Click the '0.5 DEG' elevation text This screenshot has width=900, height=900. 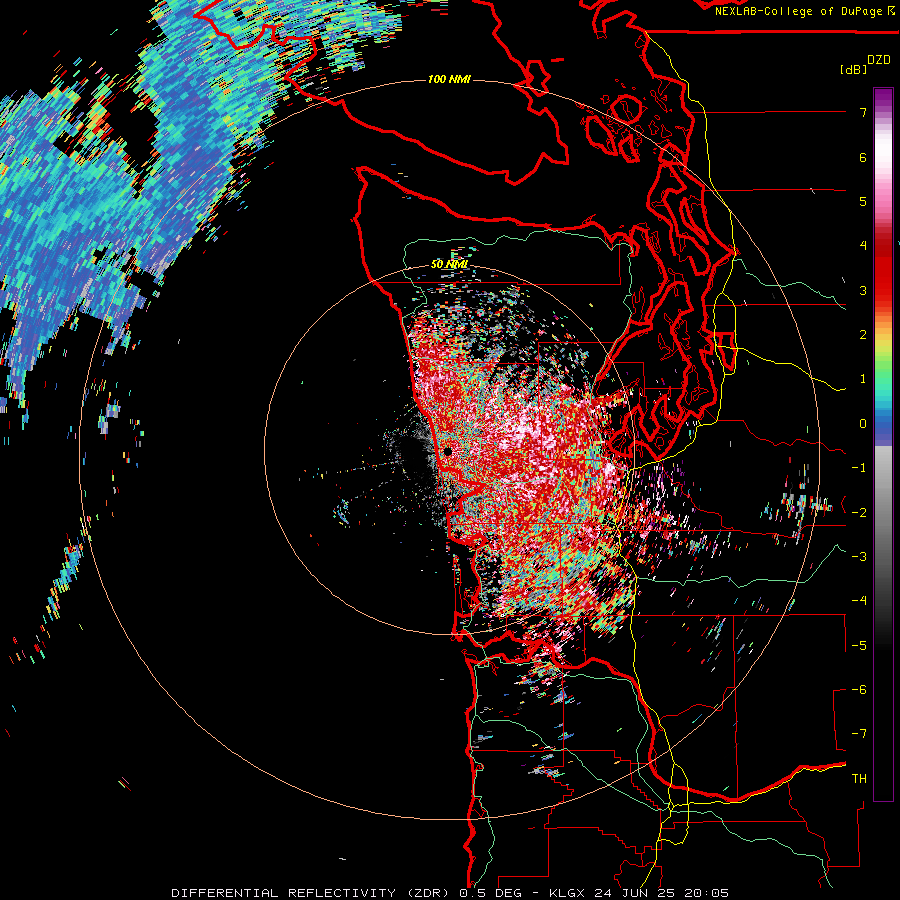pyautogui.click(x=491, y=893)
